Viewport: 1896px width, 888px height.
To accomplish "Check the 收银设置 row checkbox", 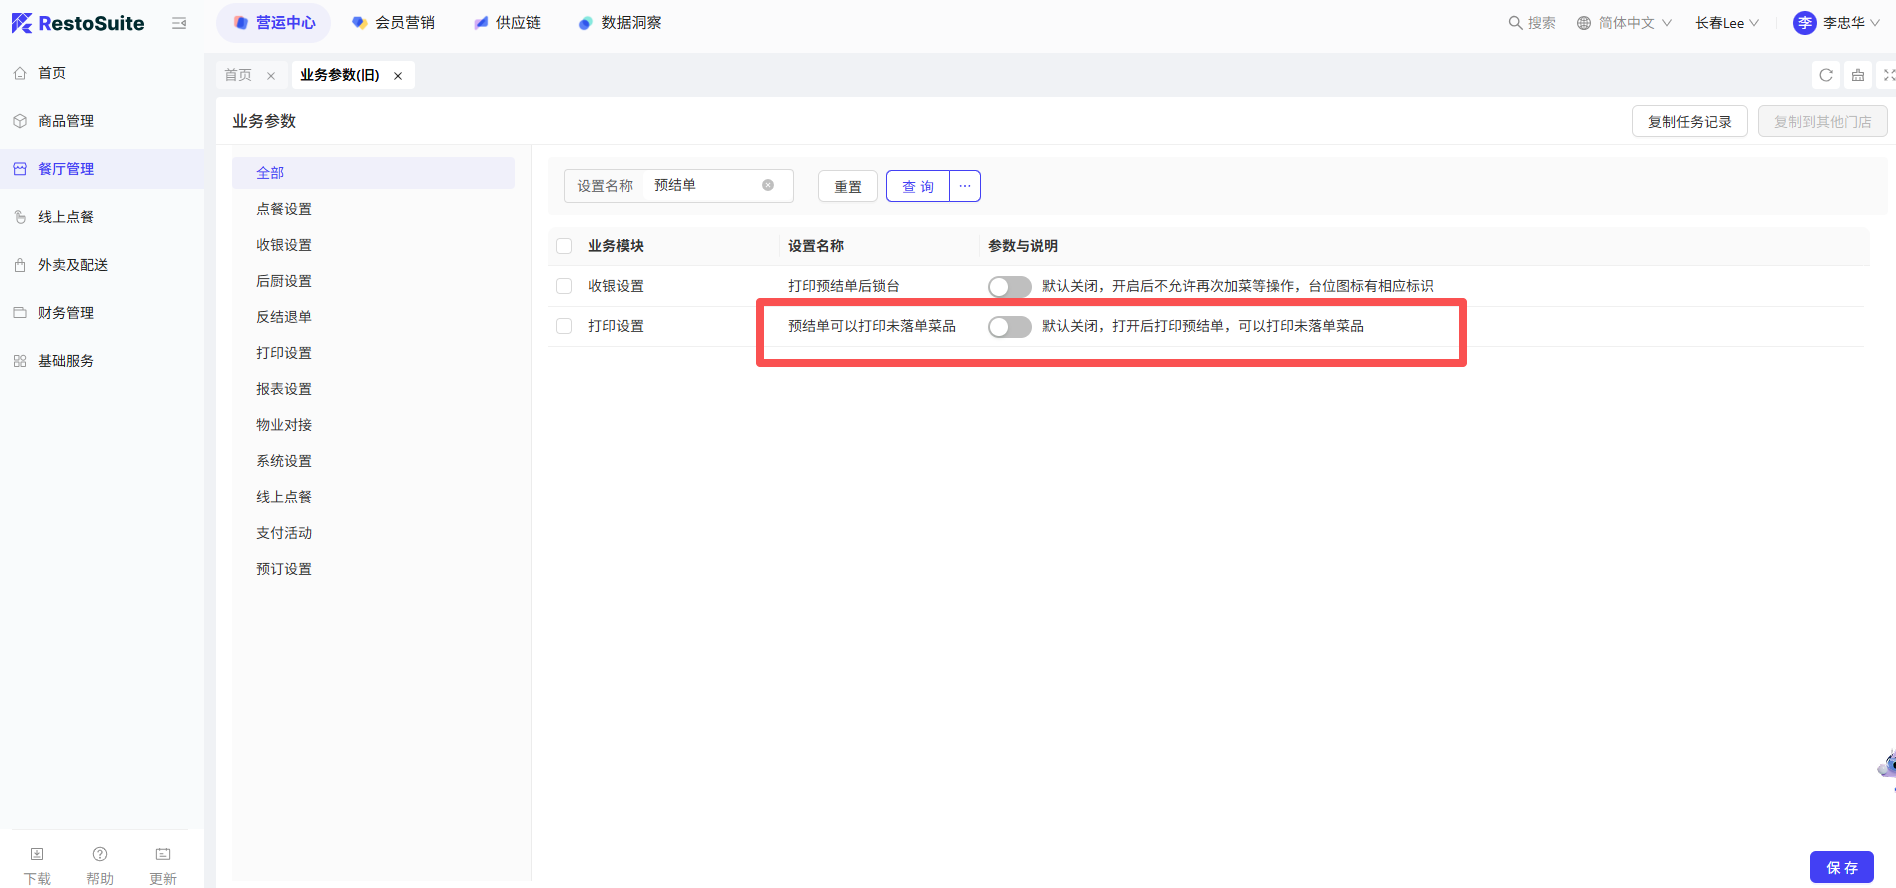I will [564, 286].
